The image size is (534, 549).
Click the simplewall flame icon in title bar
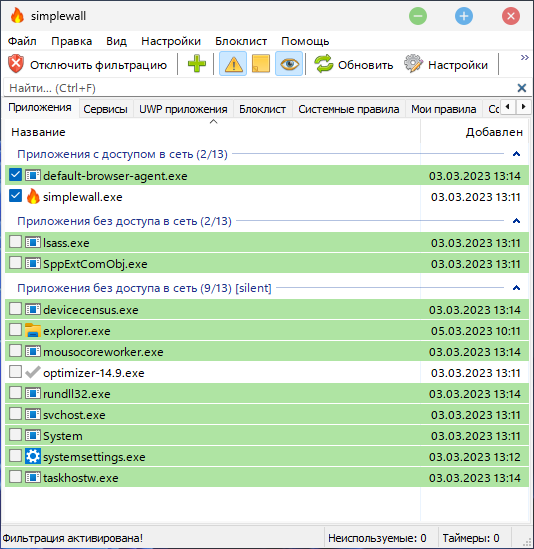17,16
